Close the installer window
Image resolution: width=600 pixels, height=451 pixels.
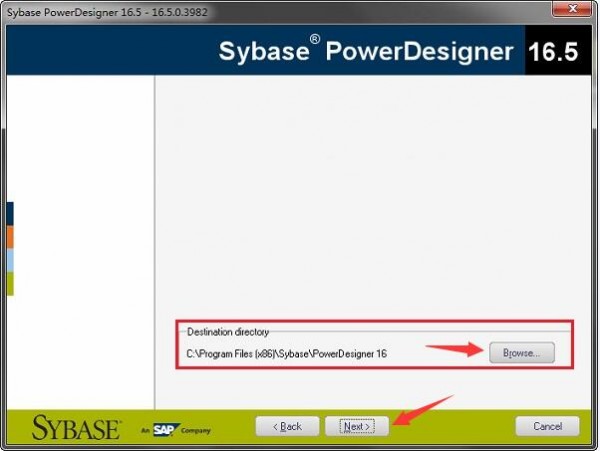point(572,8)
